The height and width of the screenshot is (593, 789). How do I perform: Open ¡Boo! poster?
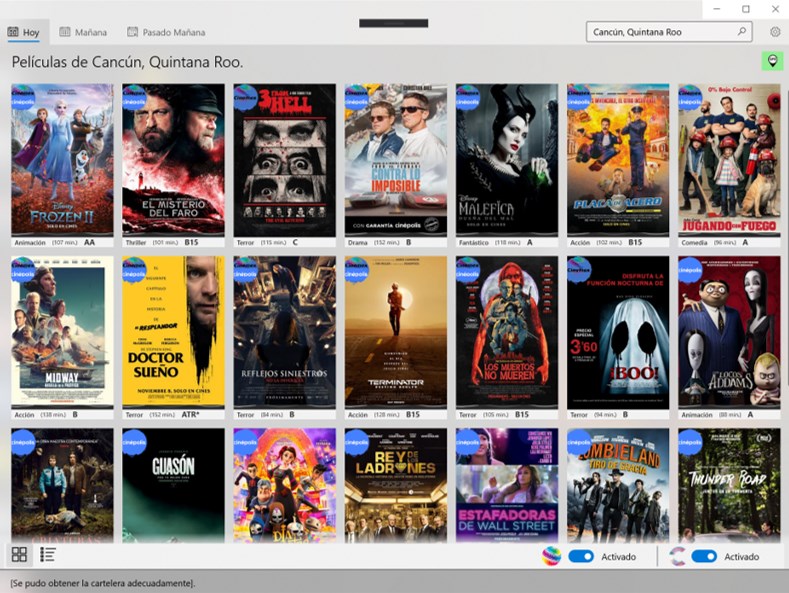click(x=618, y=332)
